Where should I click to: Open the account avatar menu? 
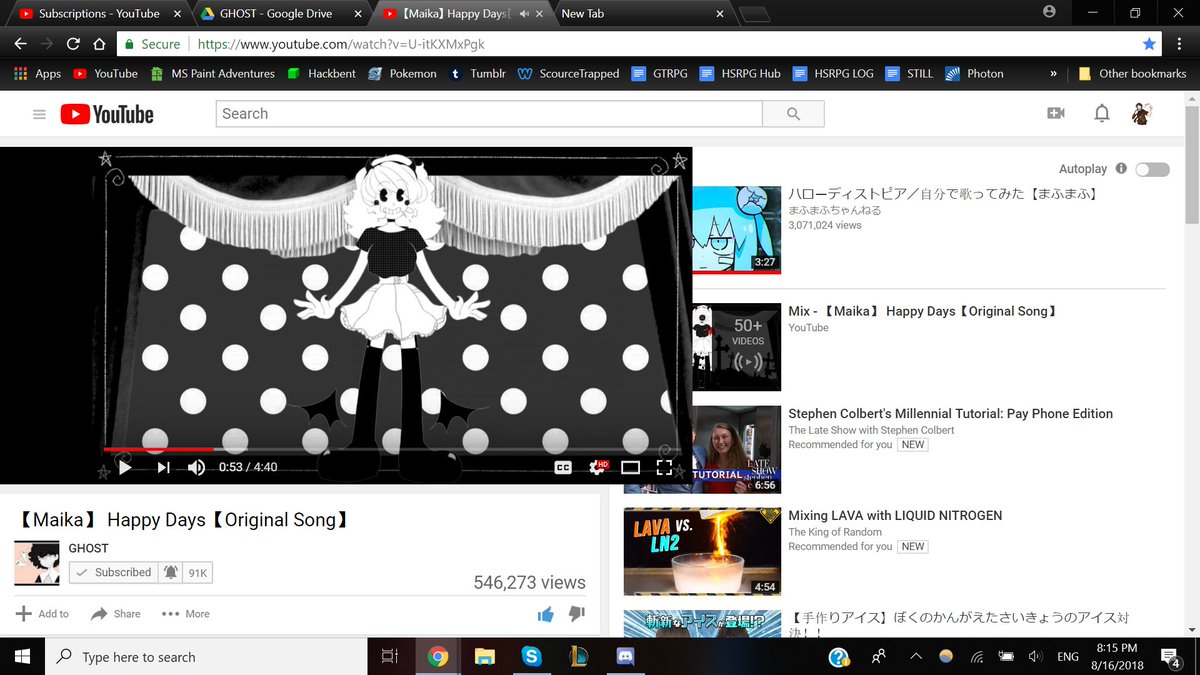pyautogui.click(x=1141, y=114)
